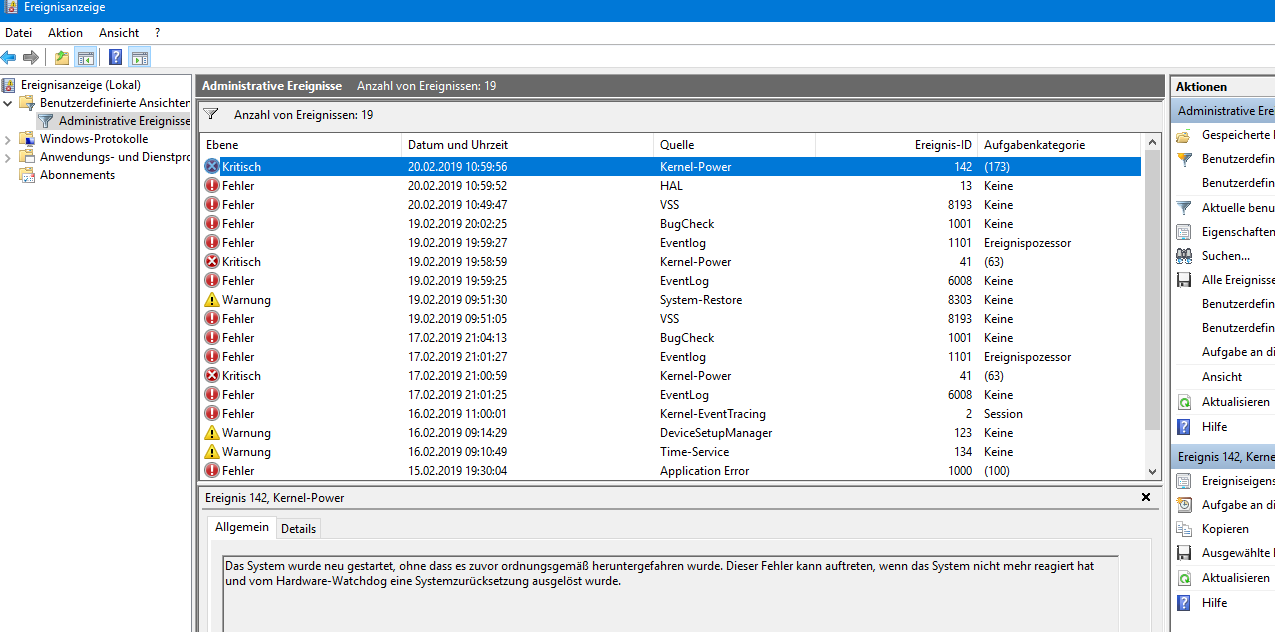Screen dimensions: 1275x632
Task: Toggle the console tree toolbar icon
Action: 86,57
